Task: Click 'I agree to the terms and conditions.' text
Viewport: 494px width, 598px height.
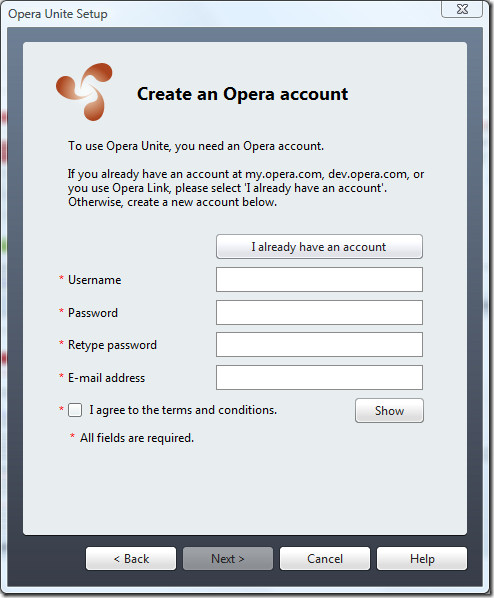Action: point(183,410)
